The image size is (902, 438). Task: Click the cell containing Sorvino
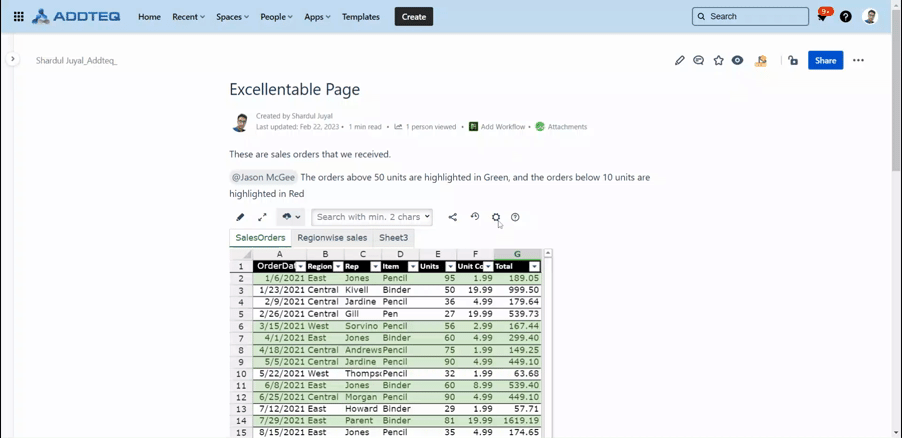(362, 326)
